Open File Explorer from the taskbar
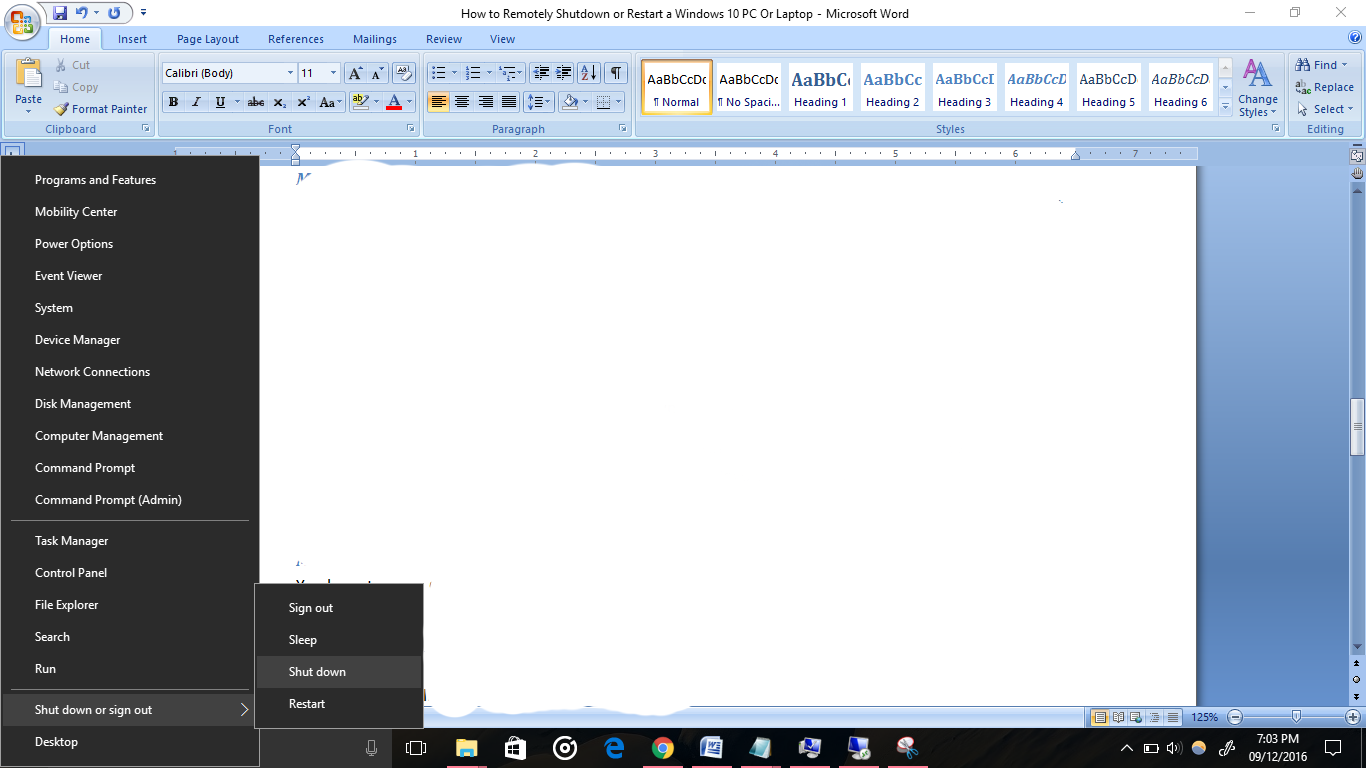Viewport: 1366px width, 768px height. pos(466,748)
